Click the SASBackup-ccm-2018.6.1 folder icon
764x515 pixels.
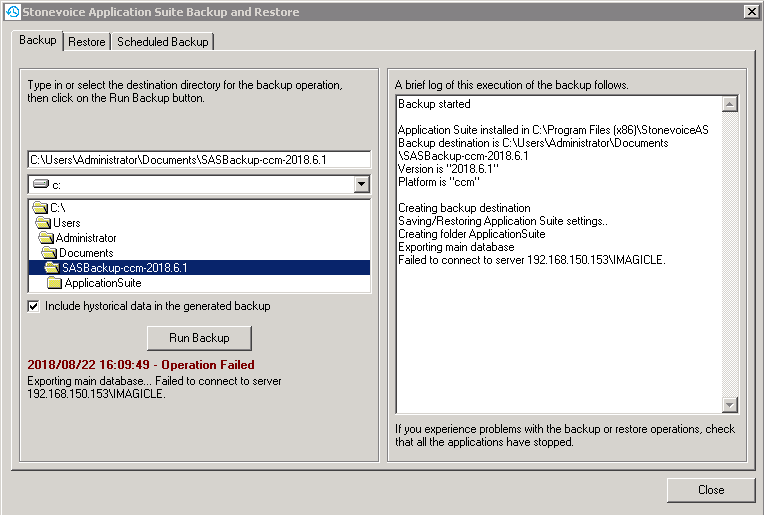[52, 268]
